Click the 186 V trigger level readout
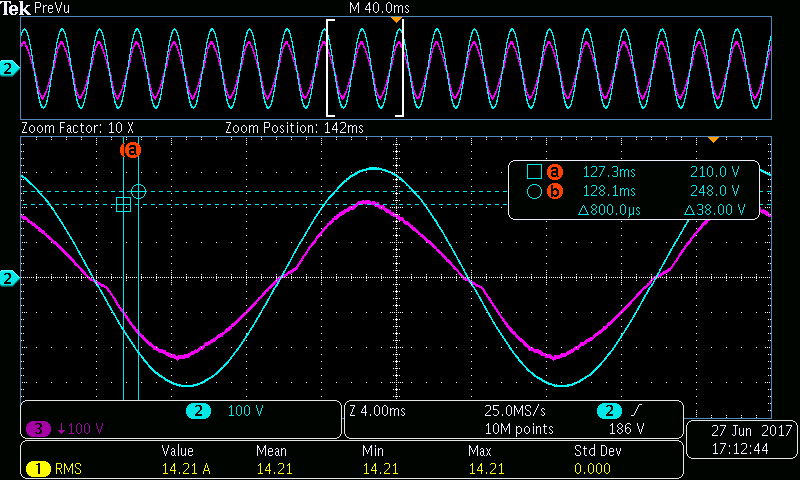This screenshot has height=480, width=800. tap(626, 429)
